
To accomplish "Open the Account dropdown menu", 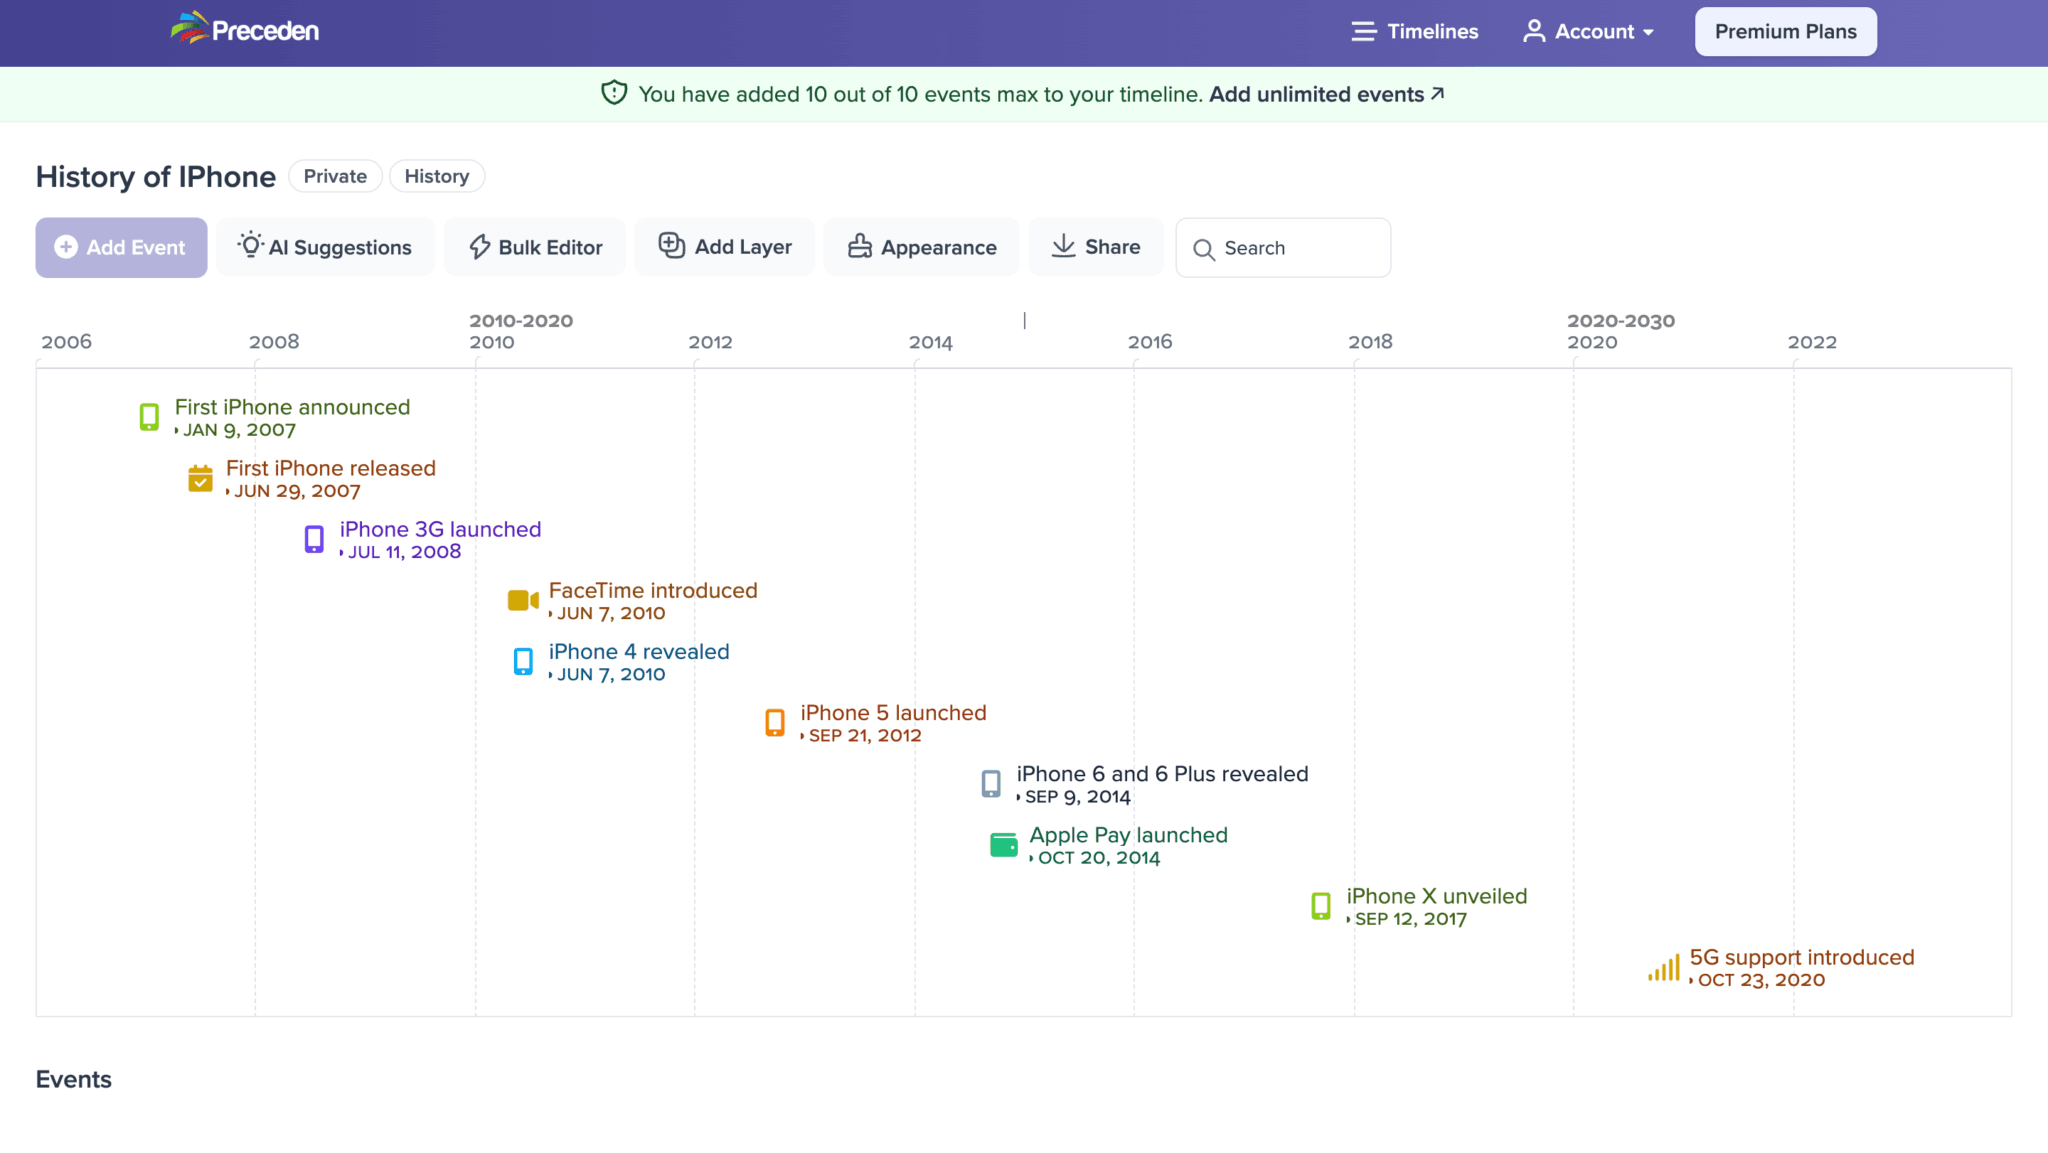I will pyautogui.click(x=1588, y=32).
